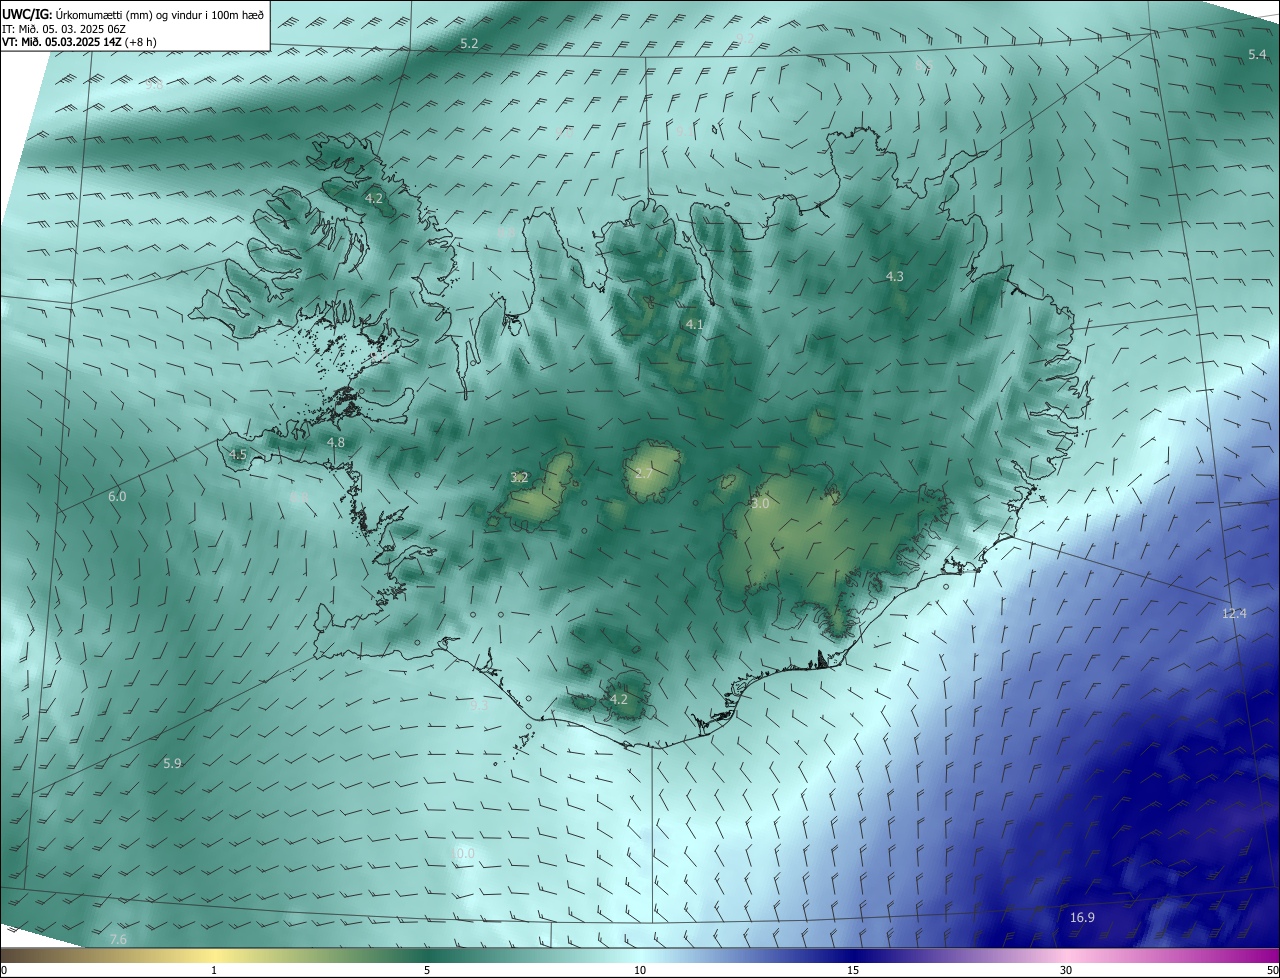Click the 6.0 value label over the sea
This screenshot has height=978, width=1280.
point(117,496)
